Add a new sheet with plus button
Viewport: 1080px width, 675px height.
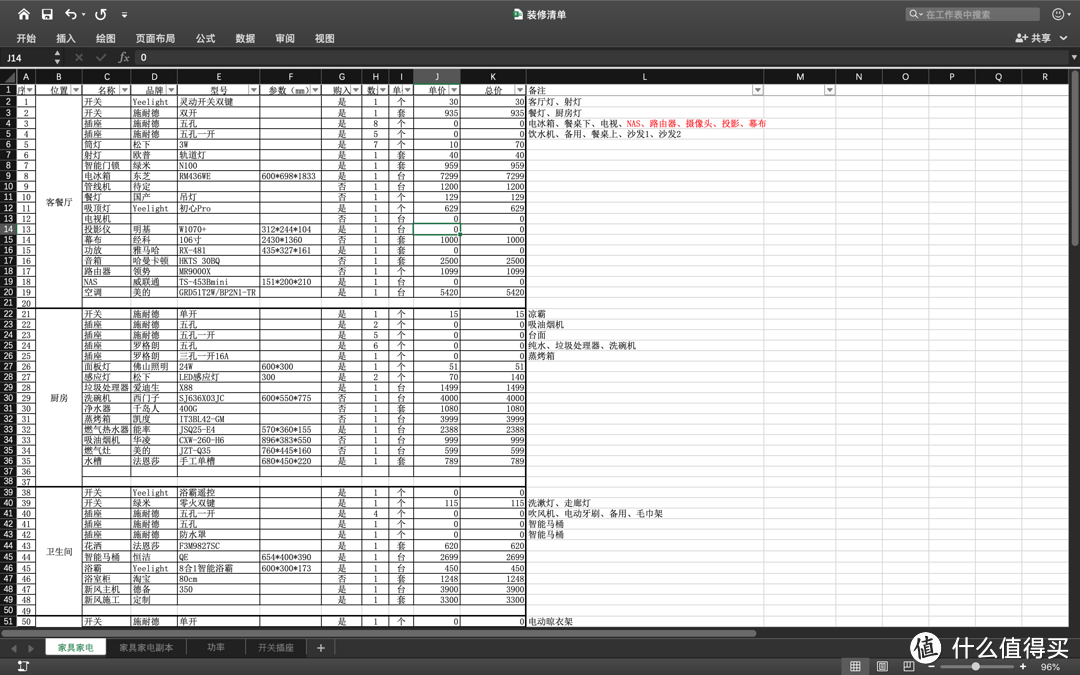tap(320, 647)
